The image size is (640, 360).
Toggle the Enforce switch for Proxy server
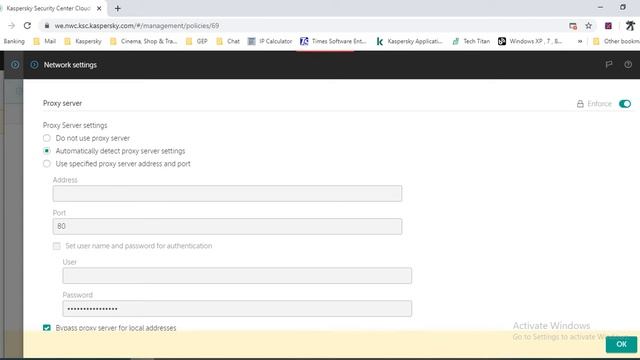click(x=625, y=104)
